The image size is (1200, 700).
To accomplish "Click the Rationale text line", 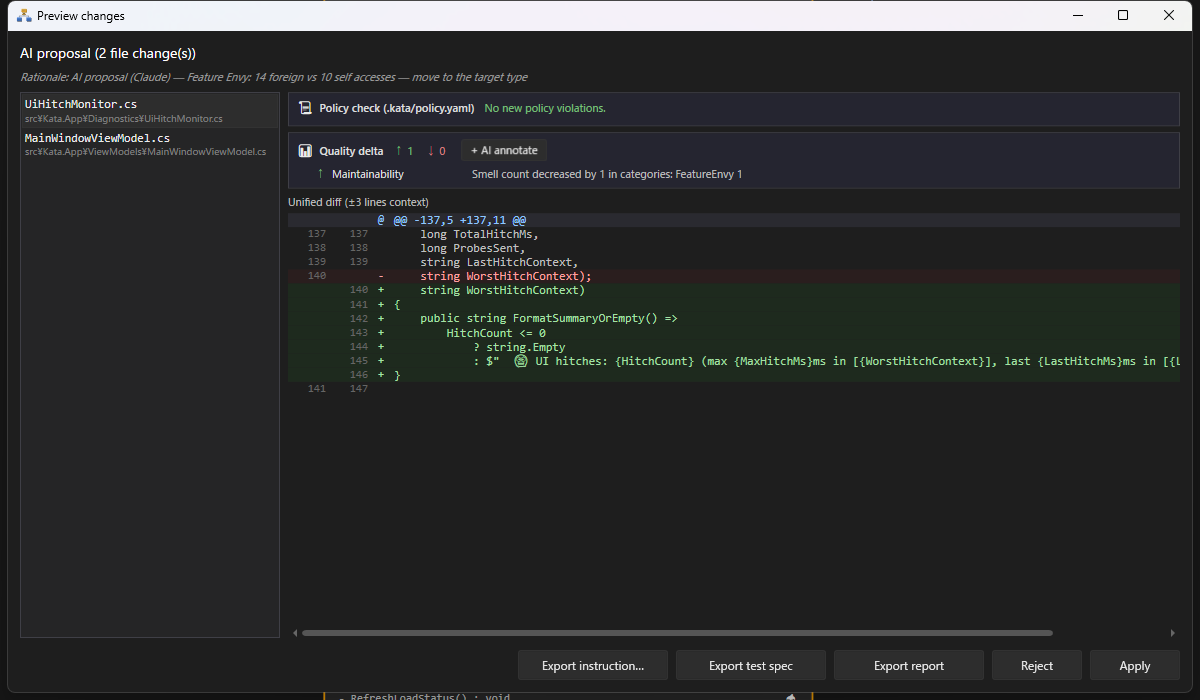I will [274, 77].
